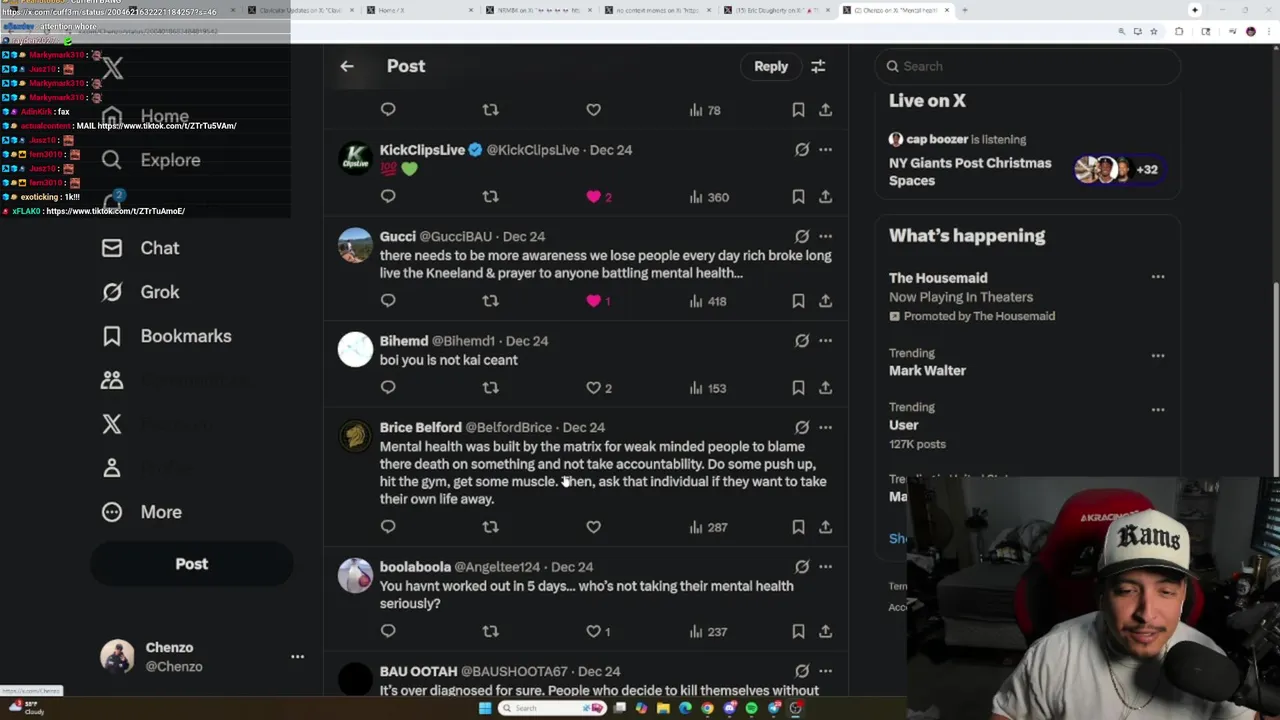
Task: Bookmark boolaboola's comment
Action: coord(798,631)
